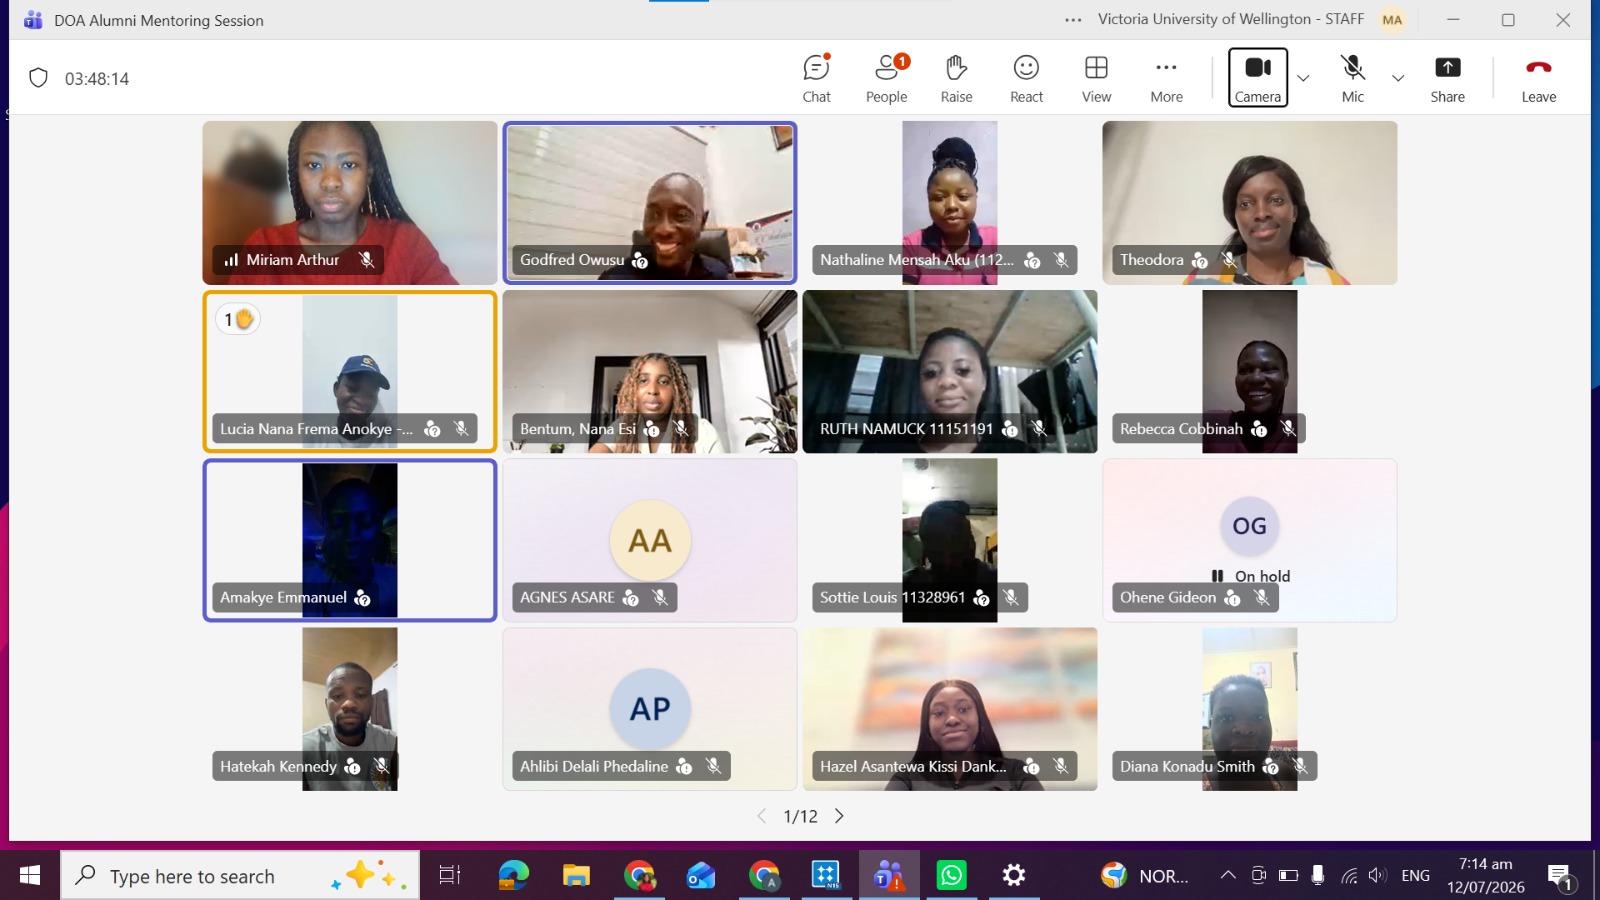Open the Windows Start menu
This screenshot has height=900, width=1600.
click(30, 876)
